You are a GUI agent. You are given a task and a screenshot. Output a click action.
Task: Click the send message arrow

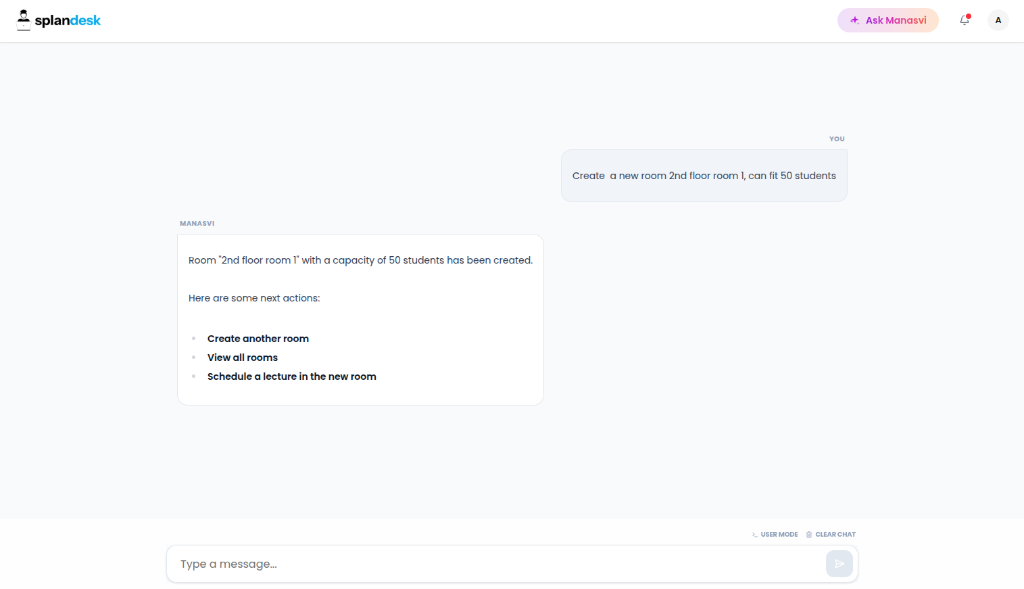click(x=839, y=564)
